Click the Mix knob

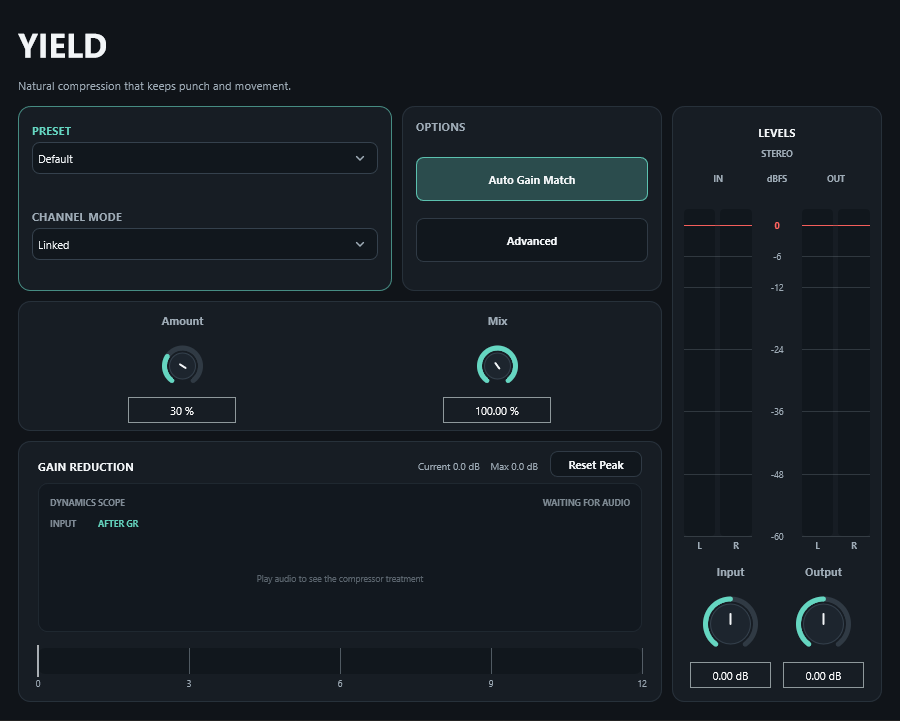point(497,365)
